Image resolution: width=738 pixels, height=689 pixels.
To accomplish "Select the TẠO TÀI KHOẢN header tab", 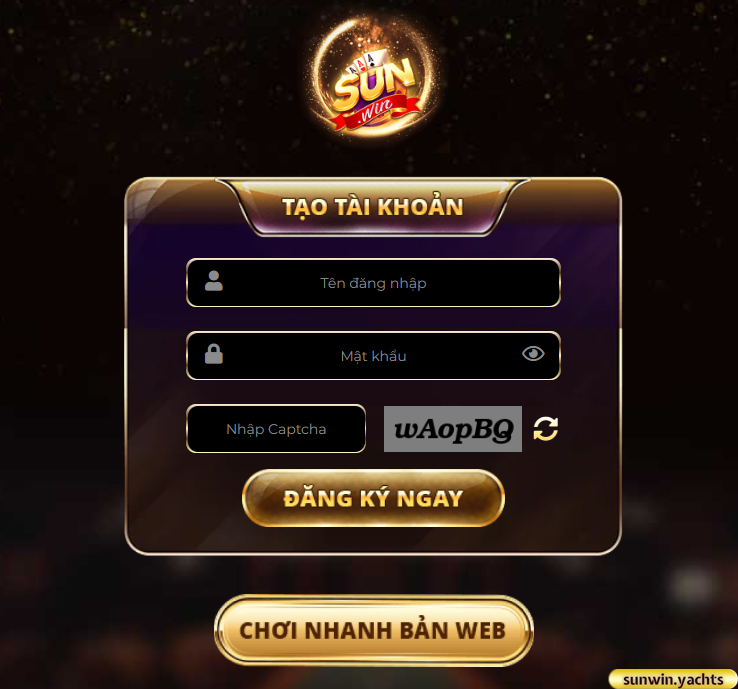I will click(373, 207).
